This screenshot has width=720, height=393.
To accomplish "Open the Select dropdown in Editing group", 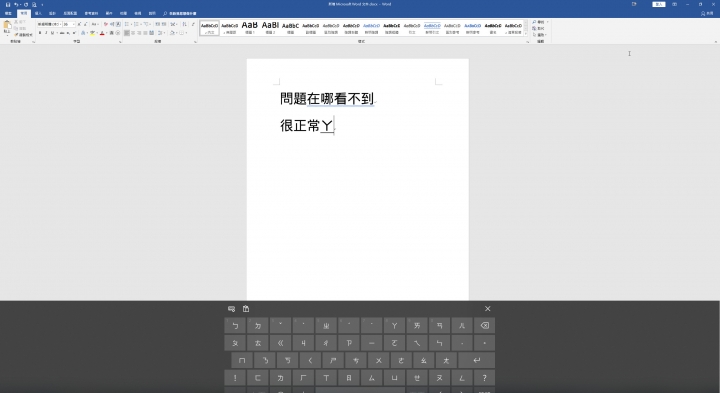I will coord(540,35).
